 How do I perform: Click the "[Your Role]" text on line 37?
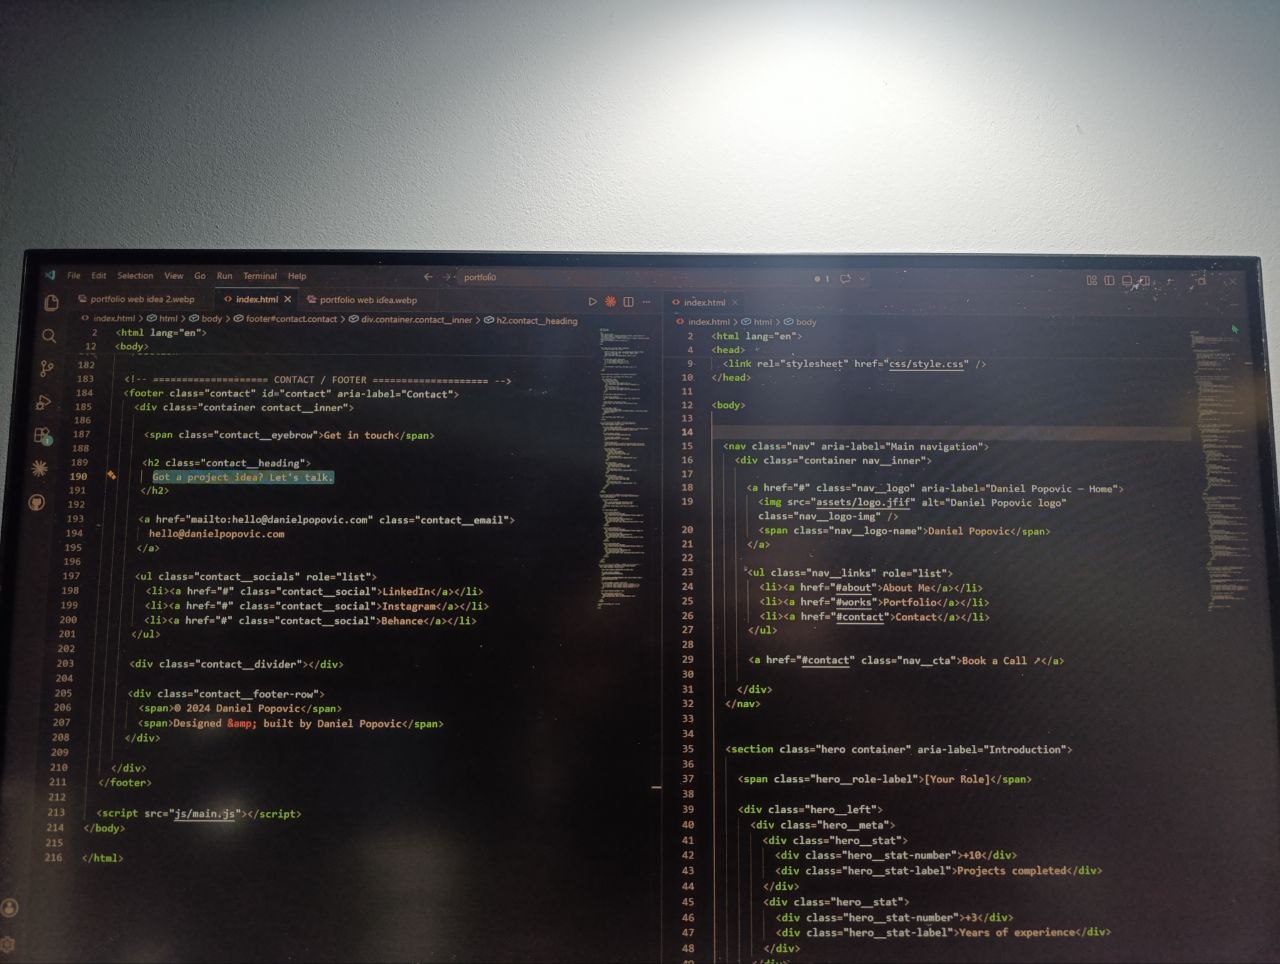pyautogui.click(x=957, y=779)
